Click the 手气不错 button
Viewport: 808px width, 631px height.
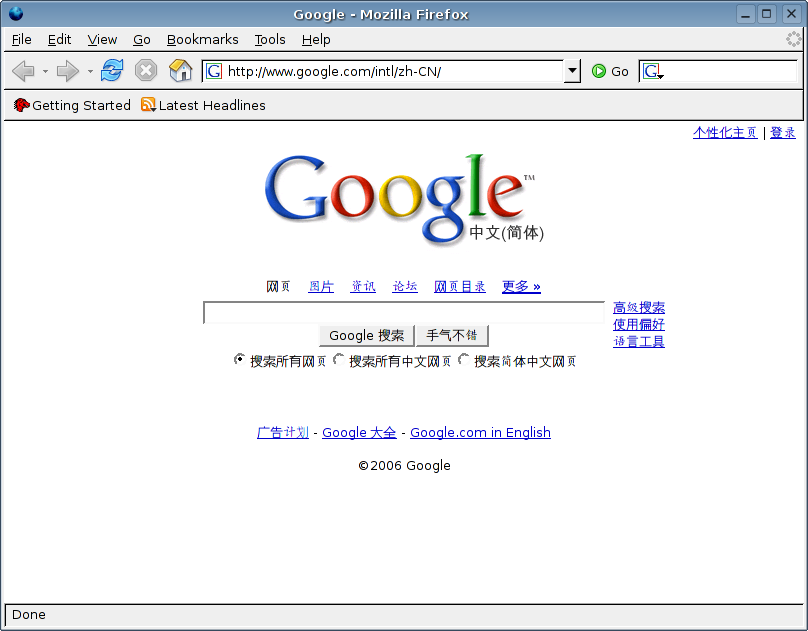click(451, 336)
